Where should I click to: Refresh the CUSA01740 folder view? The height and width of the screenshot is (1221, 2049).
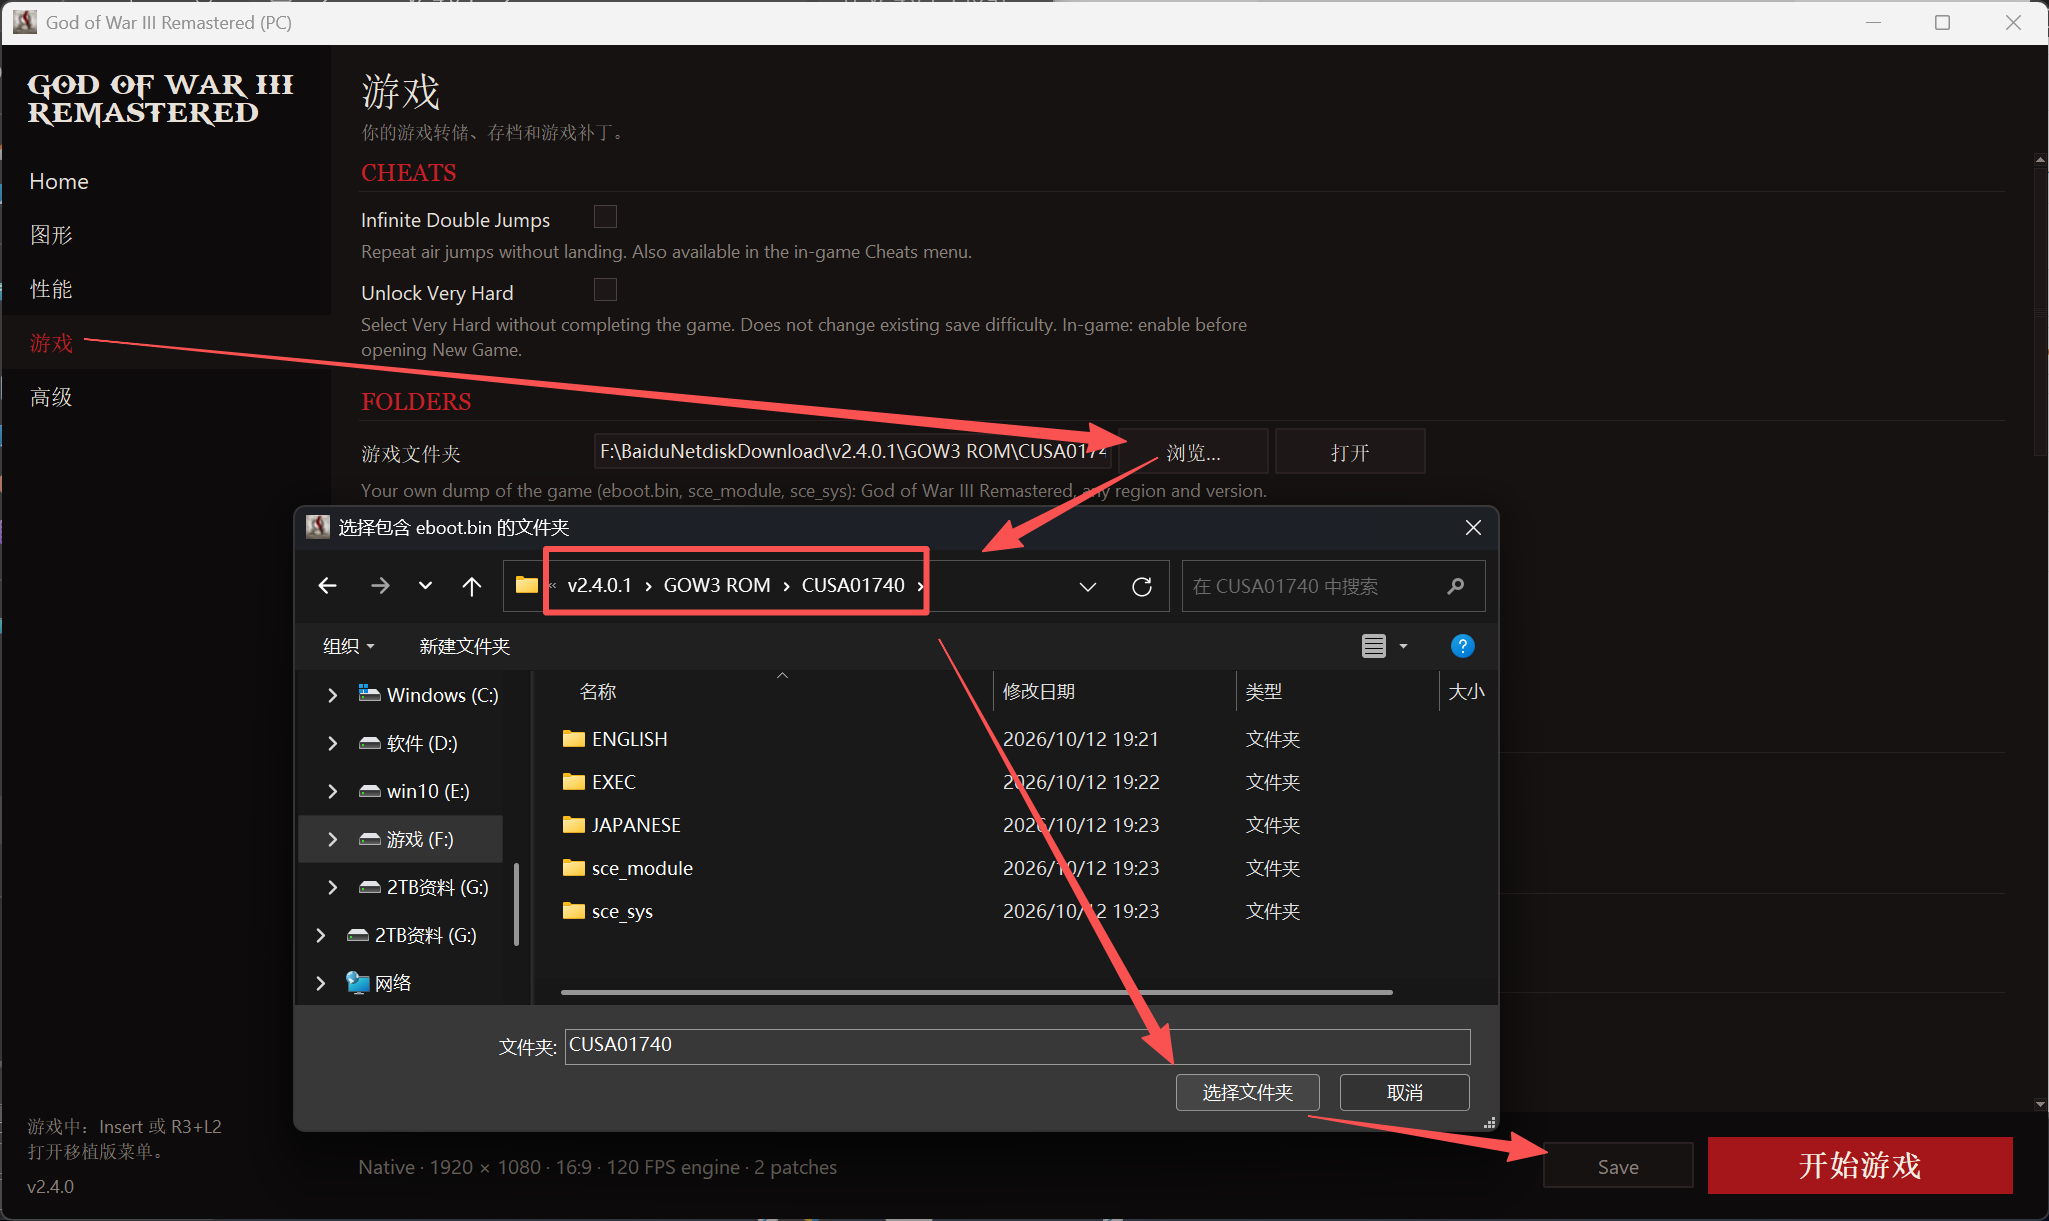click(x=1142, y=586)
